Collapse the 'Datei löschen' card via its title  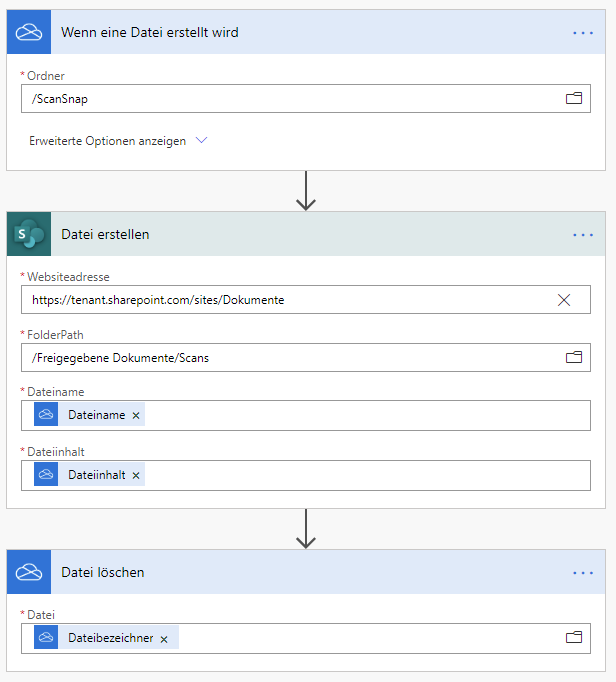pos(103,572)
